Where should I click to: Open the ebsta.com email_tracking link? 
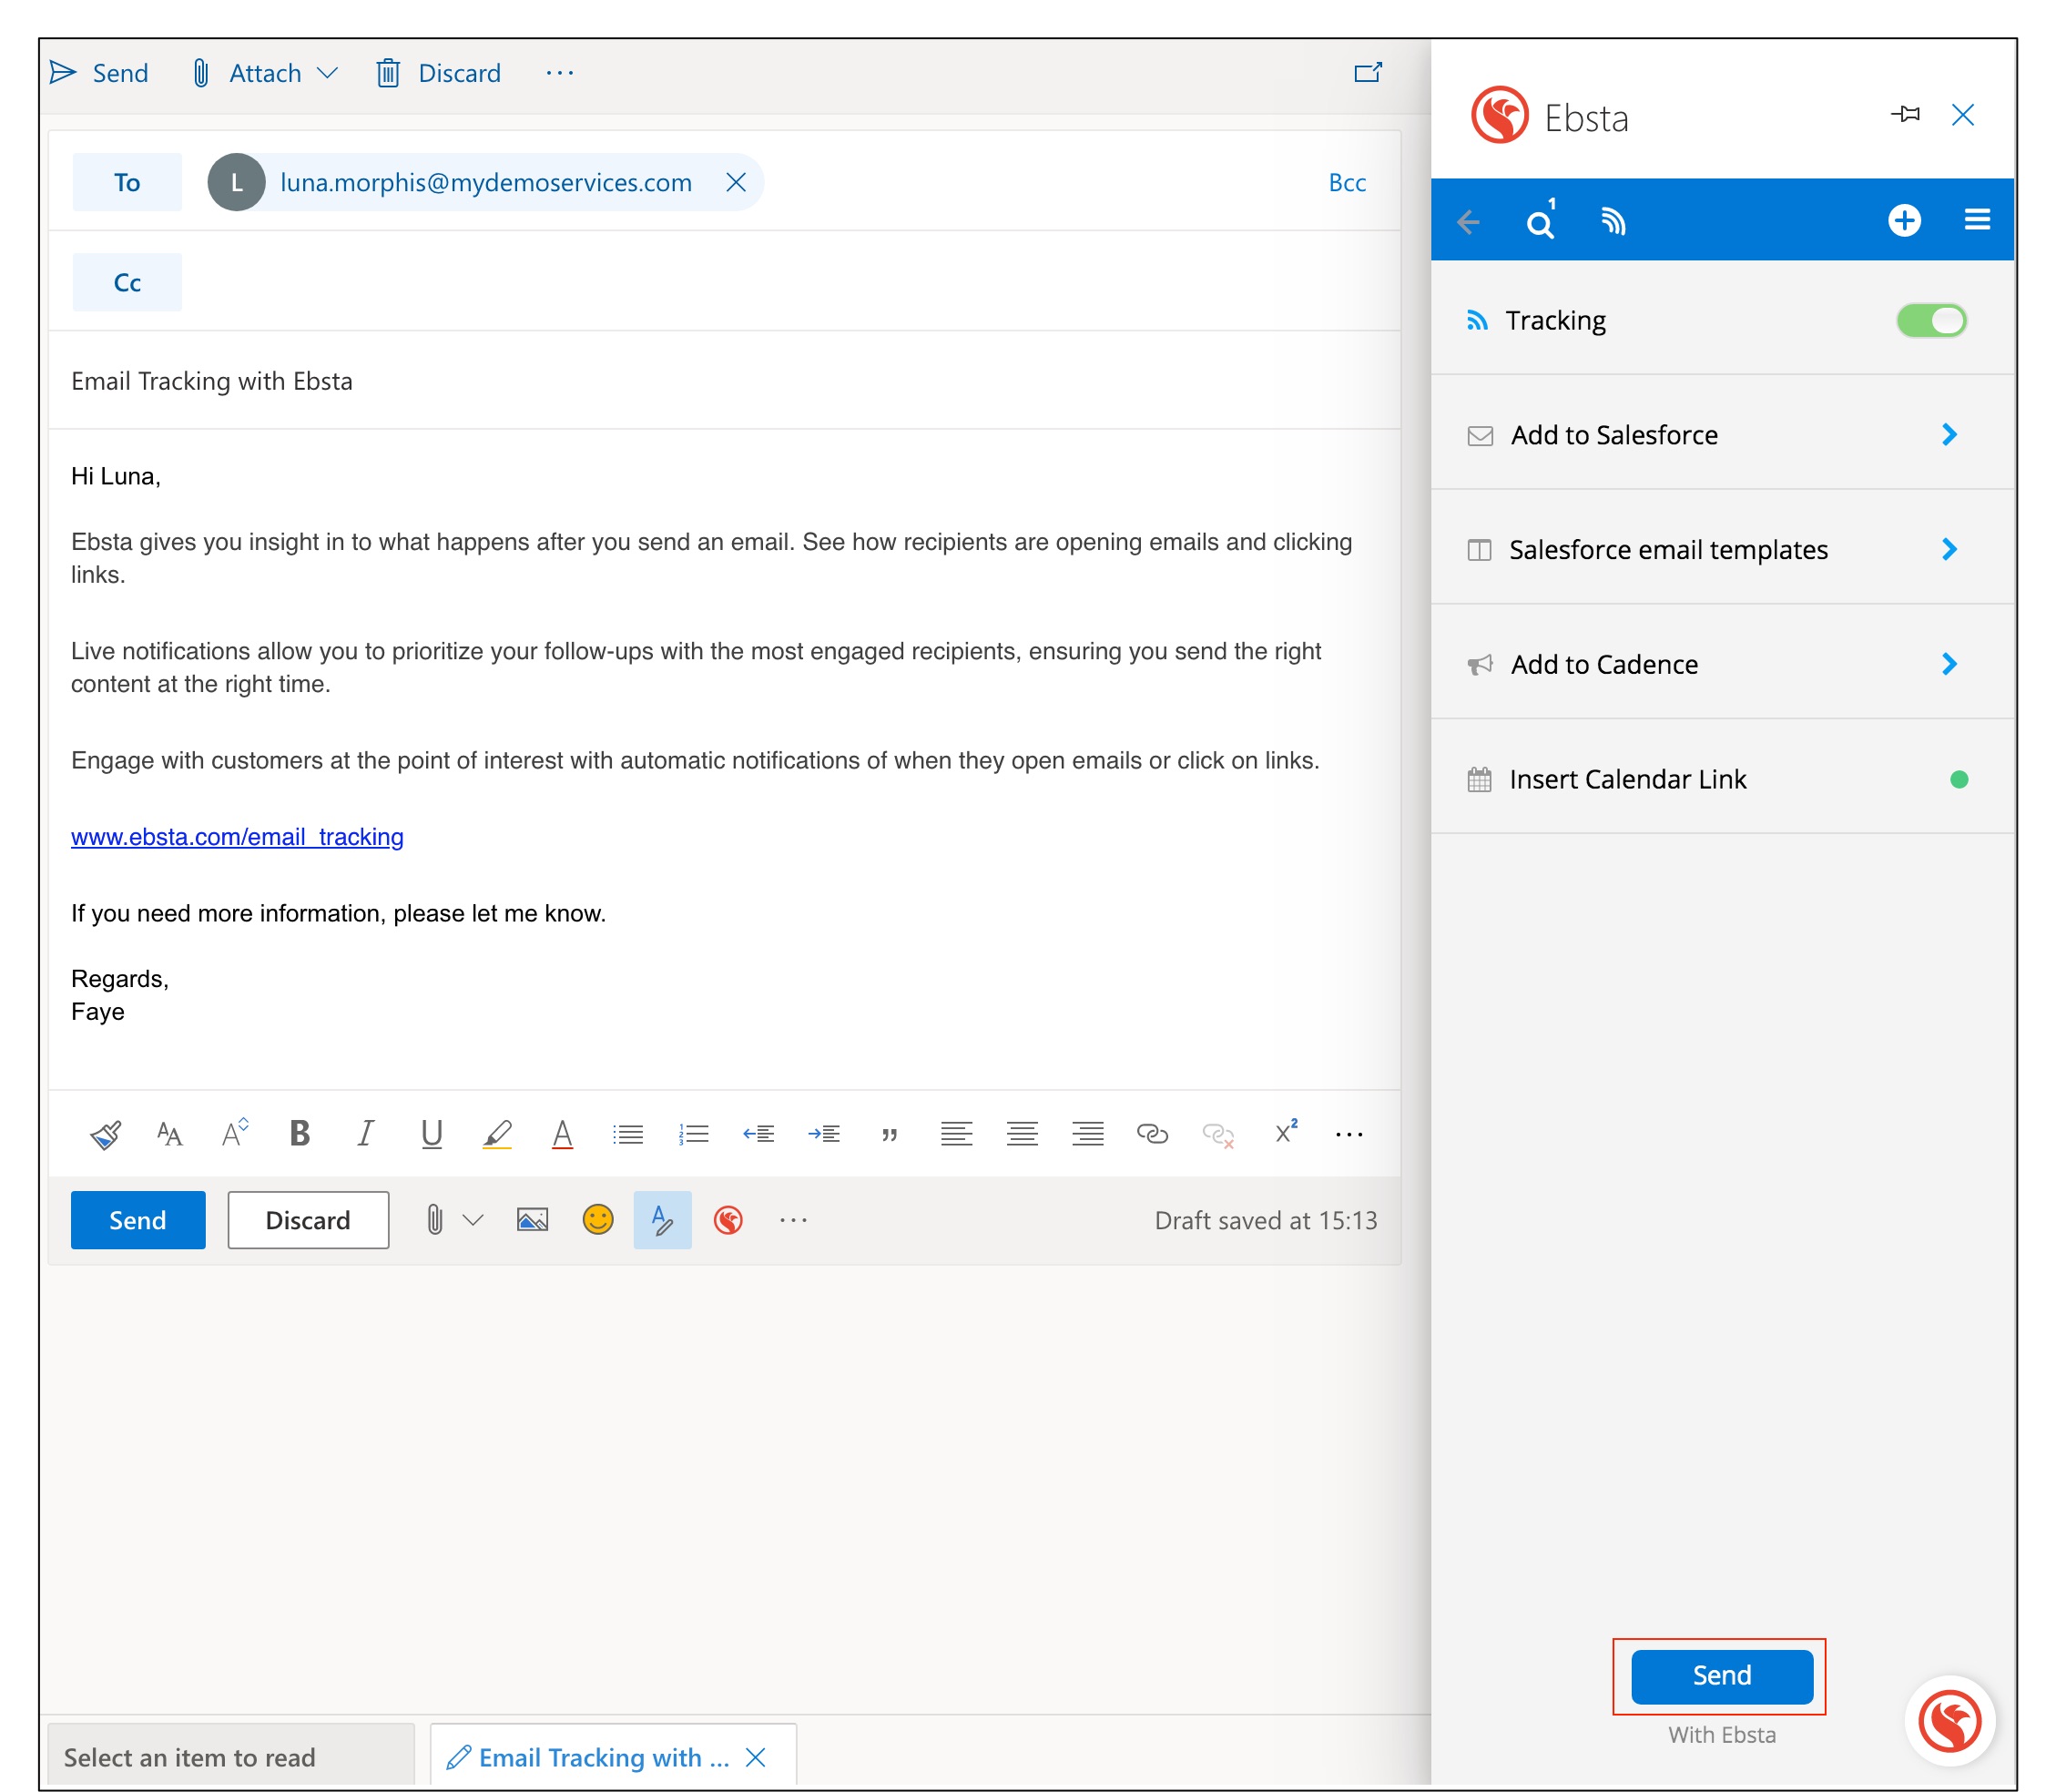[237, 837]
